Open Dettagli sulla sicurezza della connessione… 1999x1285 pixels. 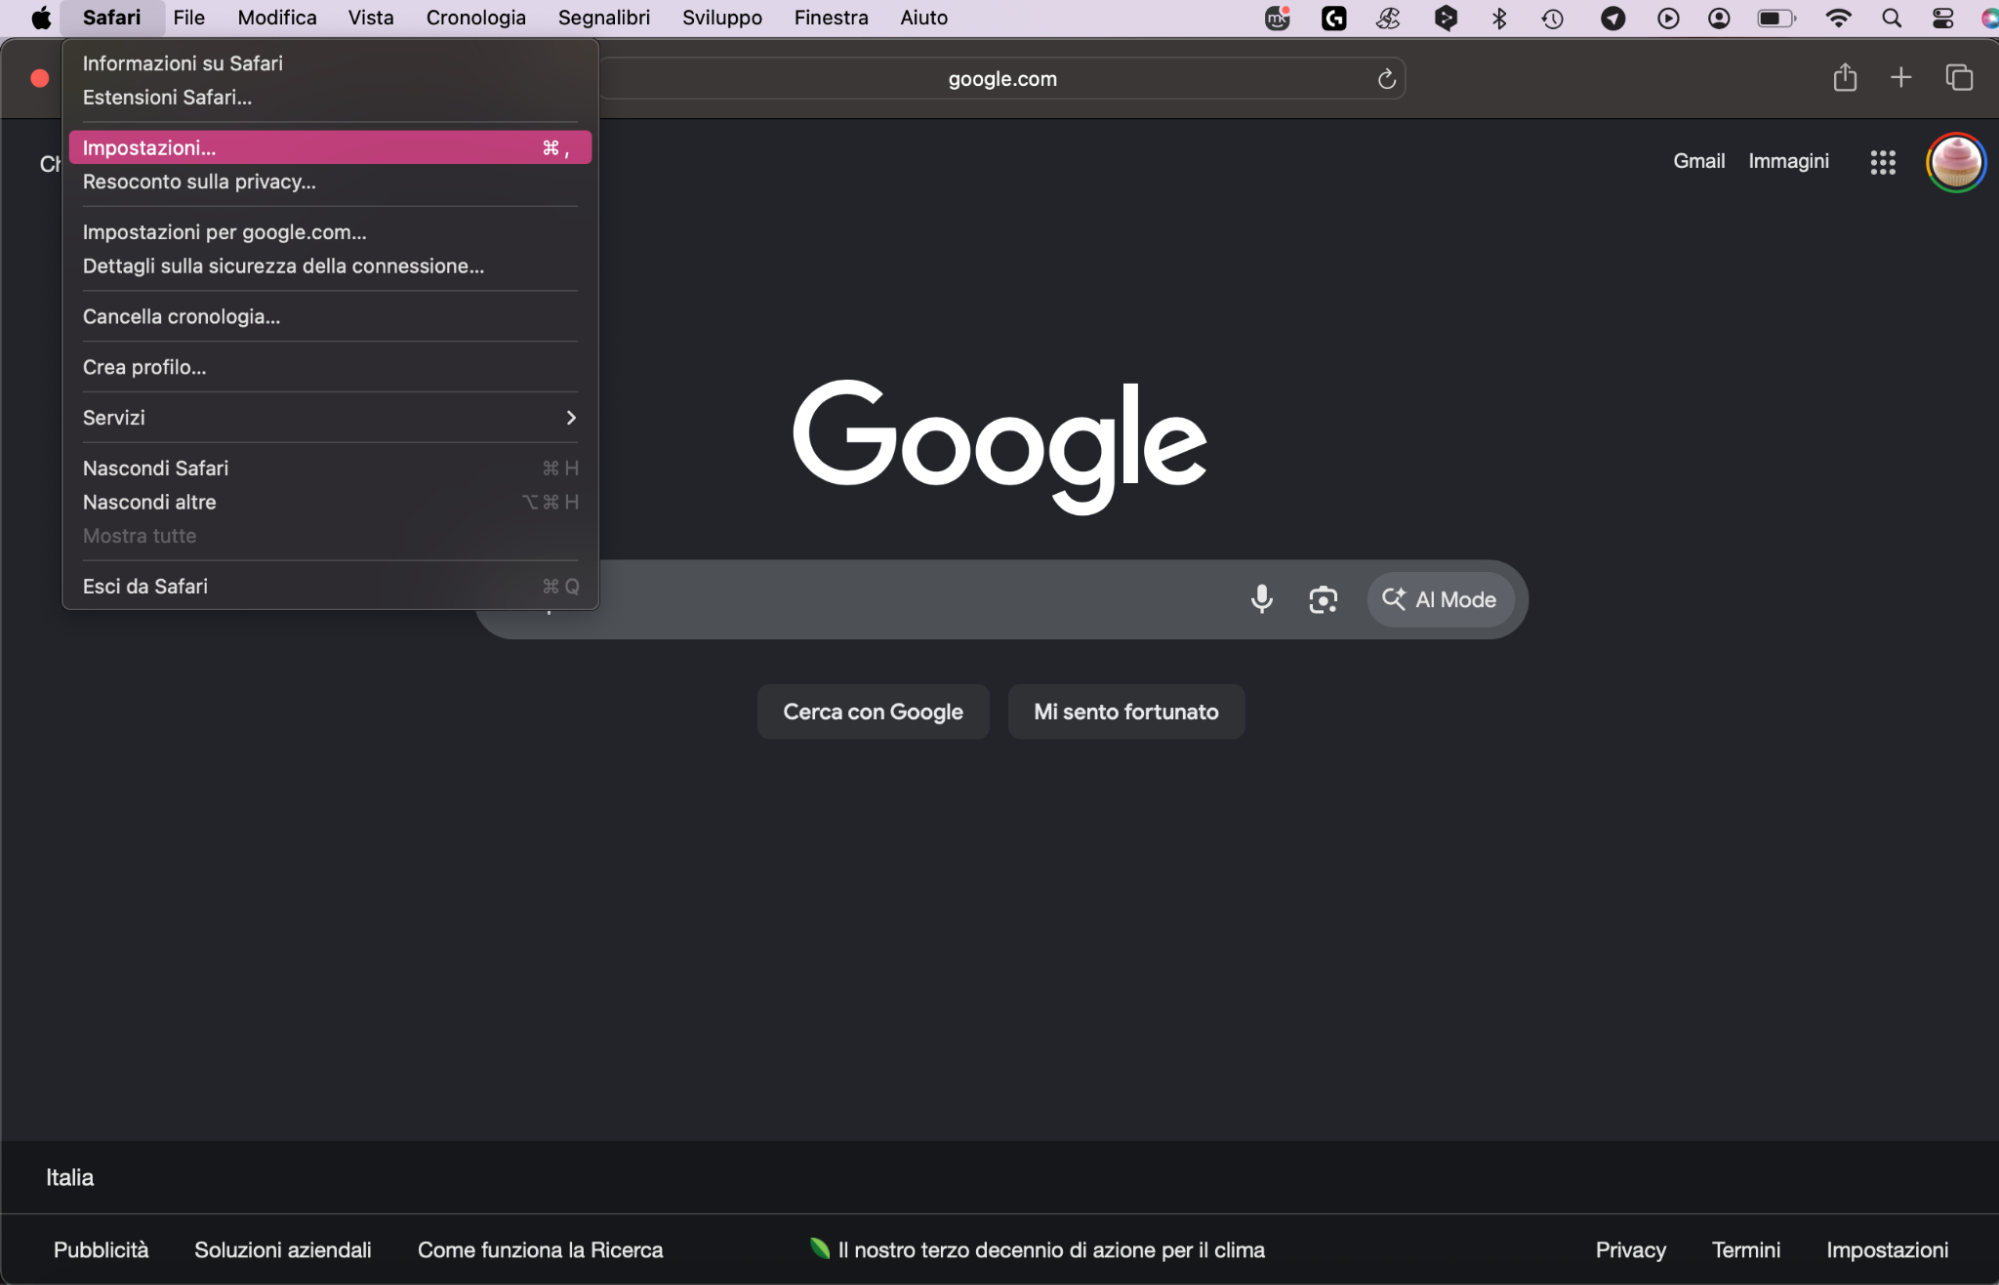point(330,266)
